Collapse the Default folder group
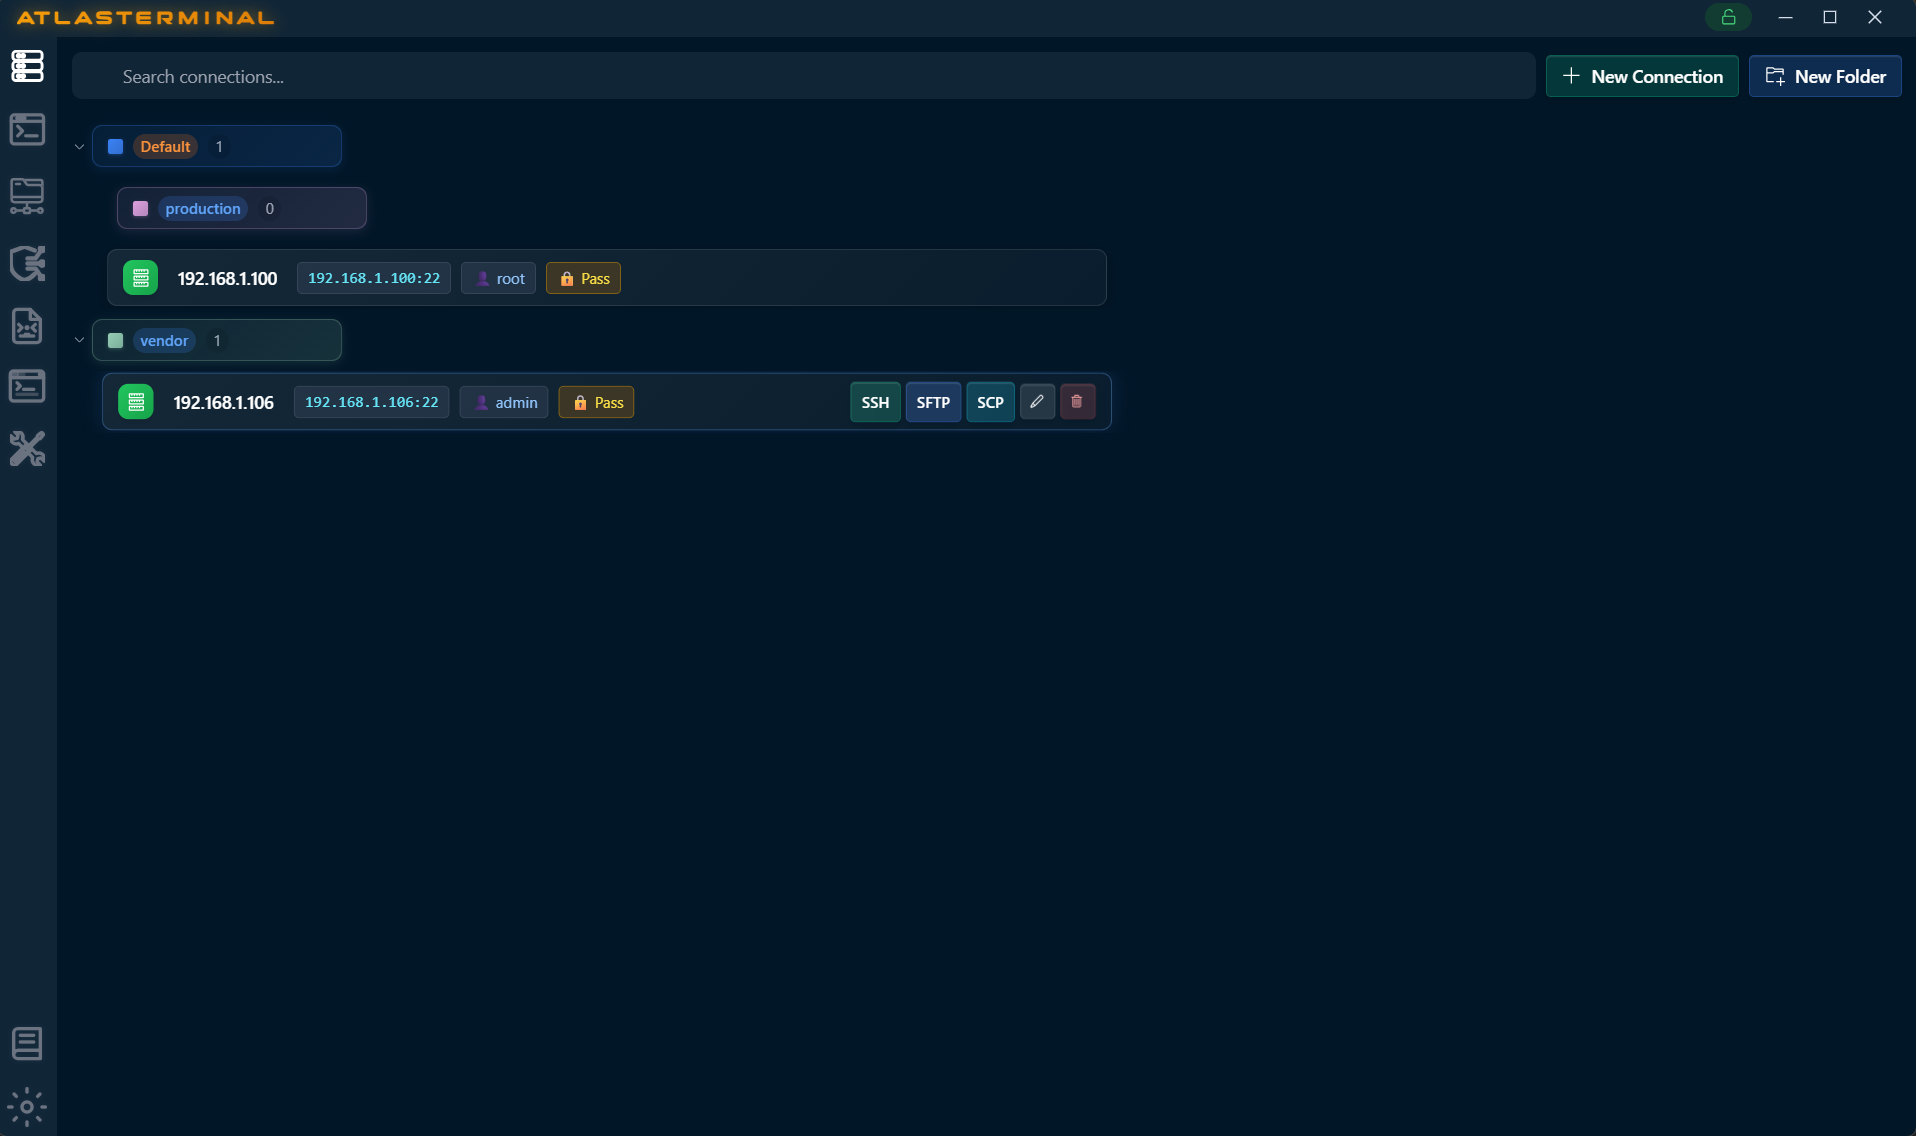The height and width of the screenshot is (1136, 1916). (79, 146)
